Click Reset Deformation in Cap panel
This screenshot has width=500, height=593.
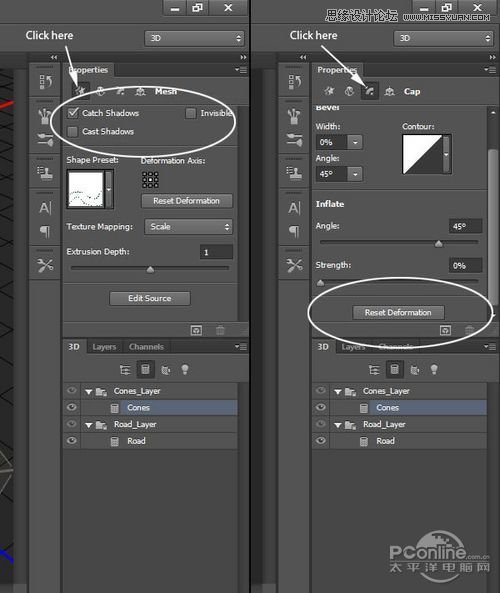398,313
